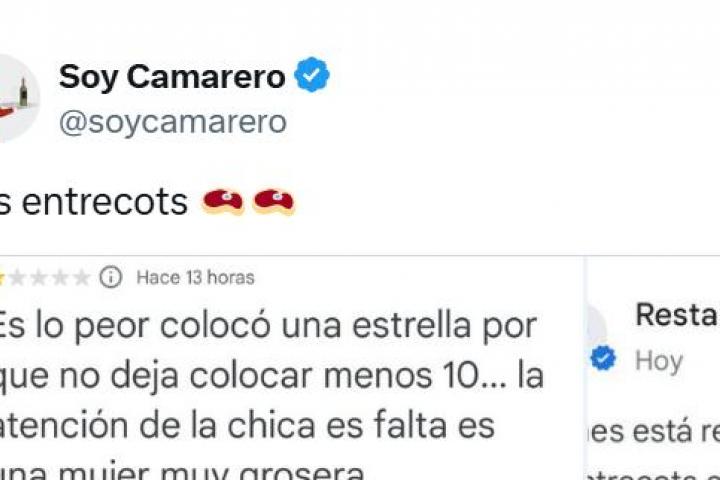Click the blue verified badge beside Soy Camarero
Image resolution: width=720 pixels, height=480 pixels.
coord(312,74)
